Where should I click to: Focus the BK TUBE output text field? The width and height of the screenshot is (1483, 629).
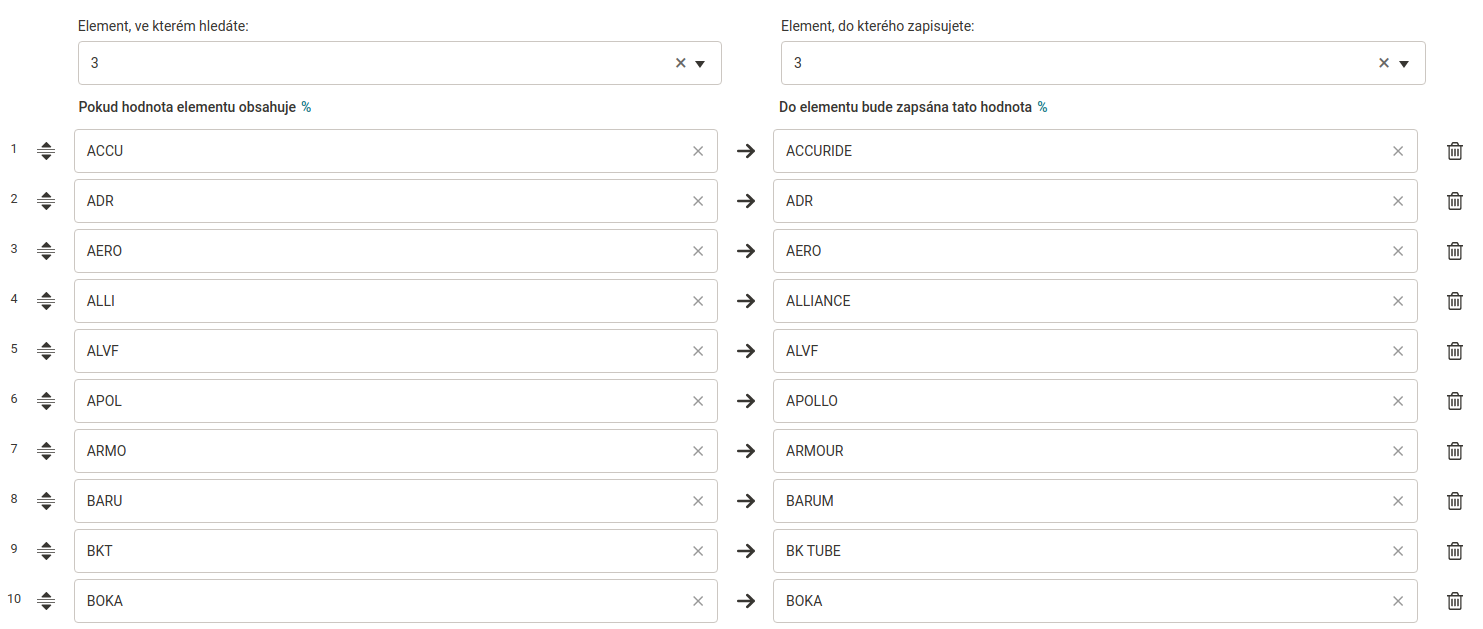tap(1080, 551)
